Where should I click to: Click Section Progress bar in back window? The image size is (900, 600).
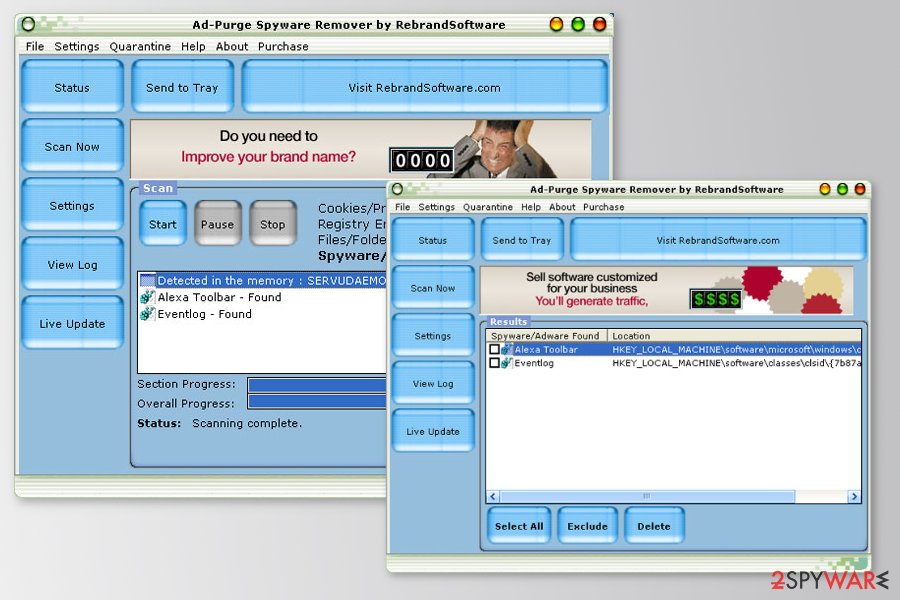pos(317,385)
